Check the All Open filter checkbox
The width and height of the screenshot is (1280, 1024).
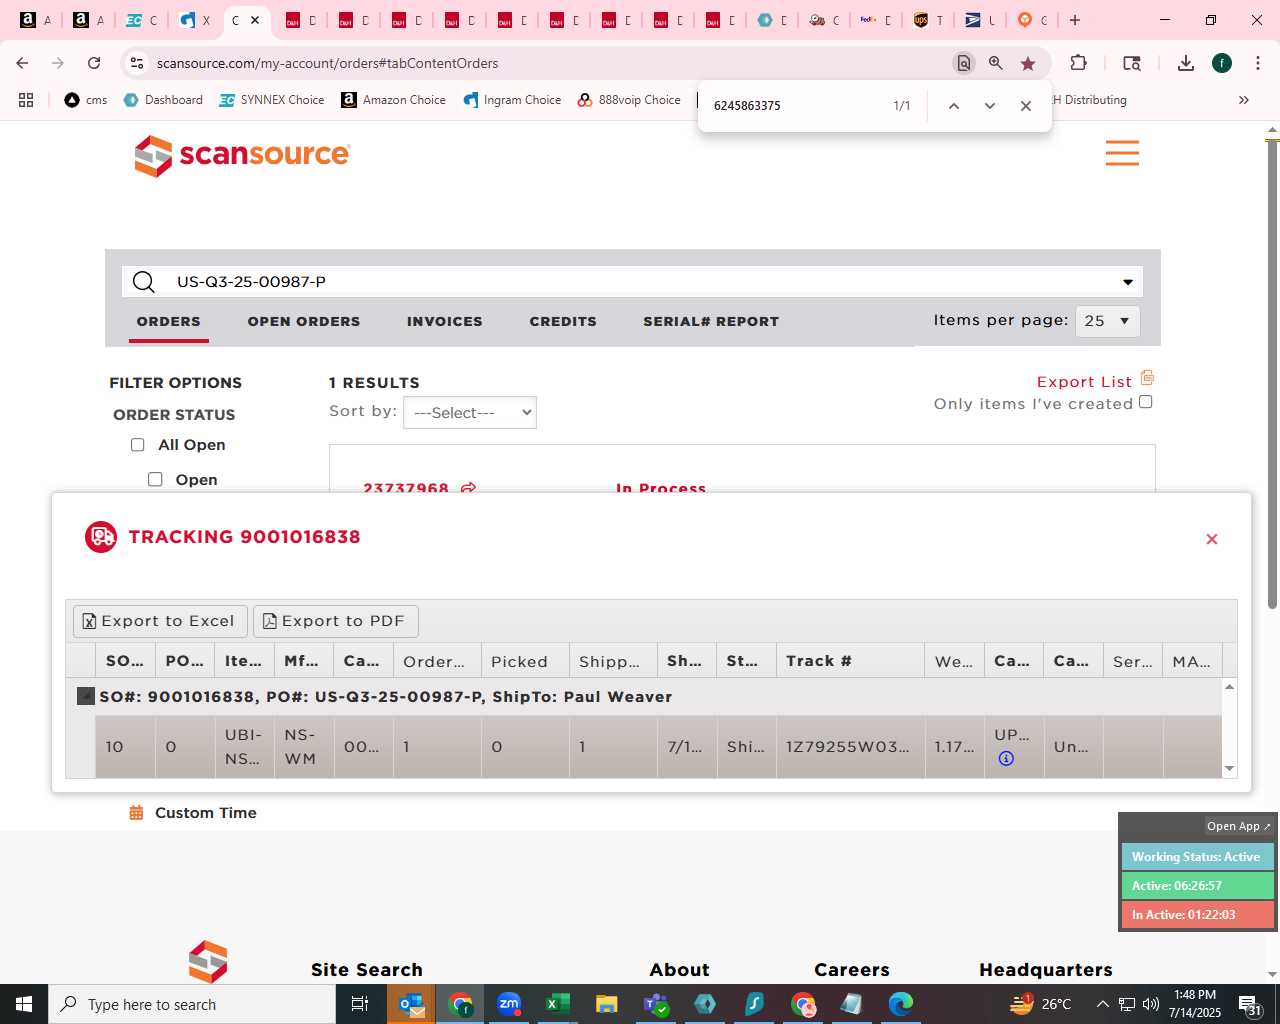[x=138, y=445]
